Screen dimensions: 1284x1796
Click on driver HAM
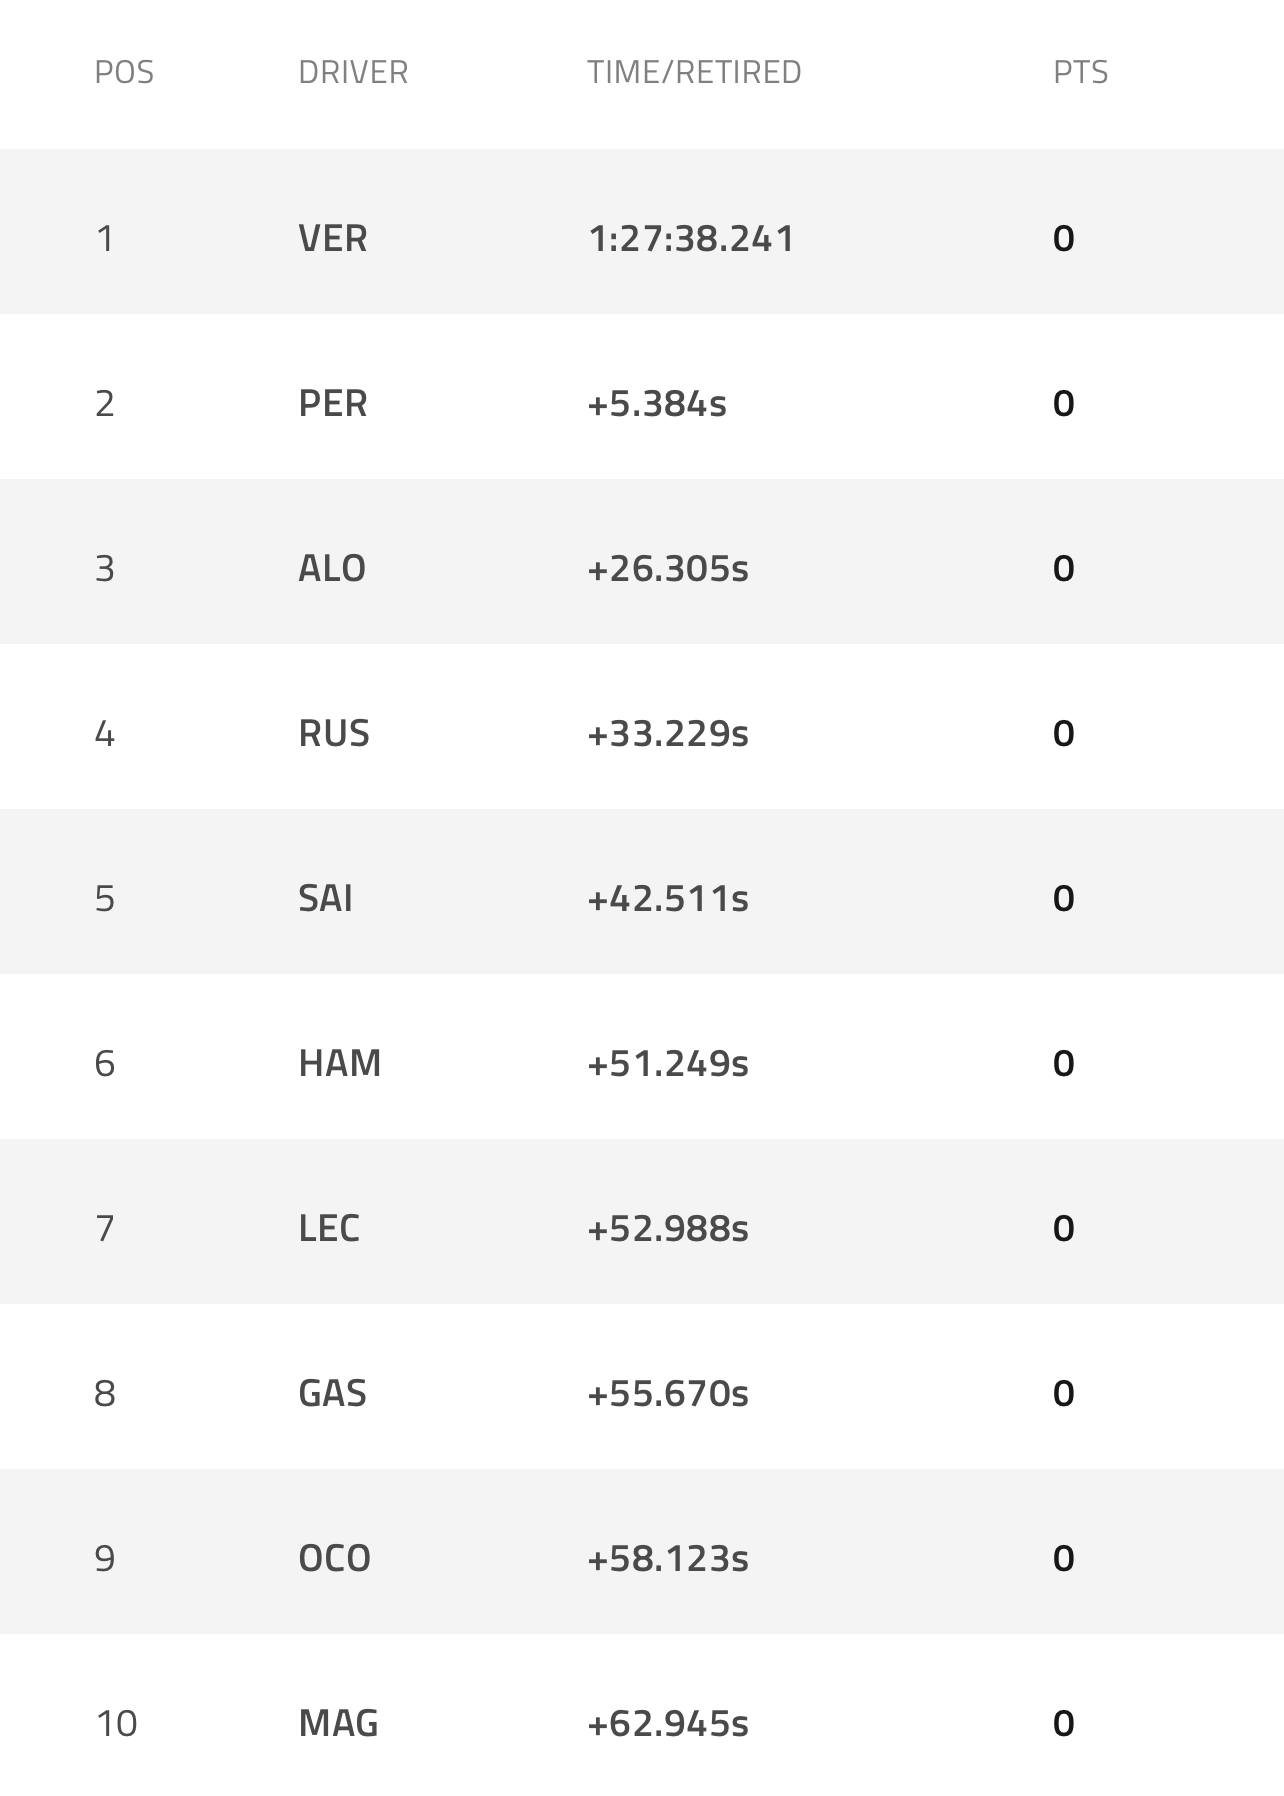pos(340,1063)
